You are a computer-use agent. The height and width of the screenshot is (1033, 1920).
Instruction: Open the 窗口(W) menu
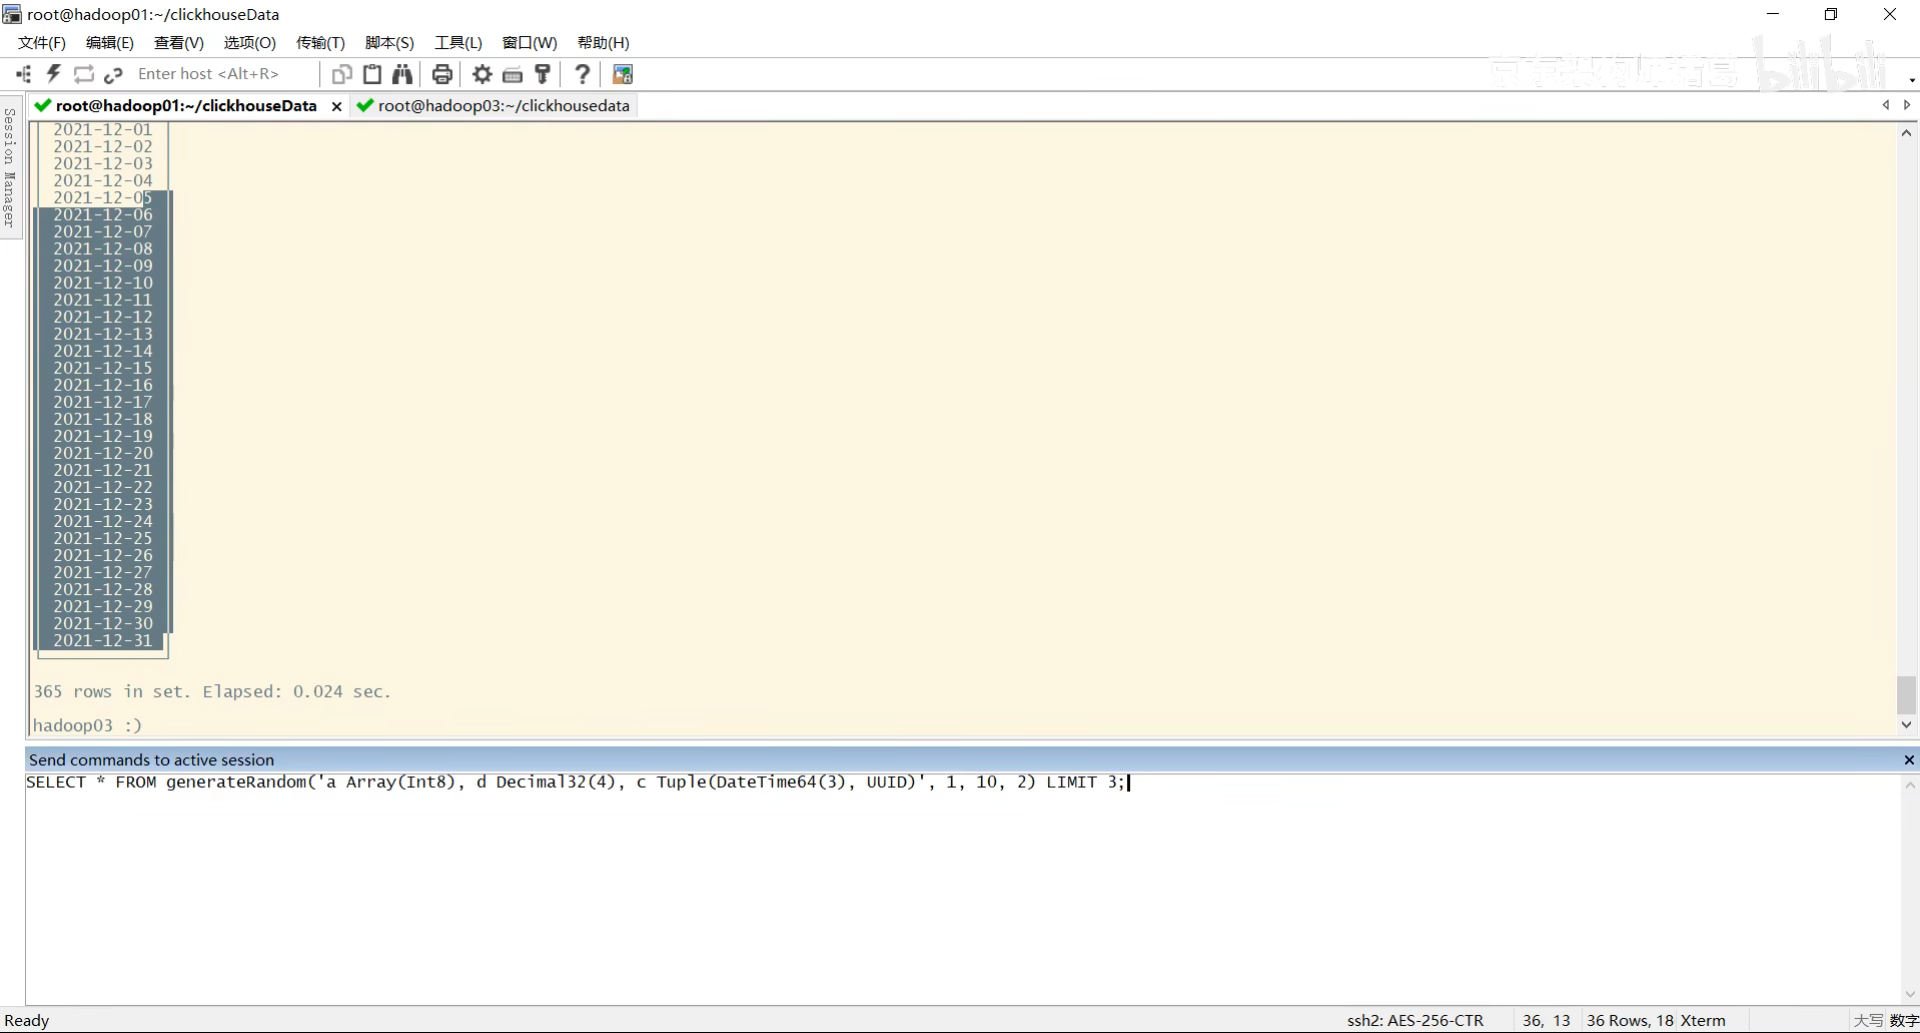click(x=530, y=43)
